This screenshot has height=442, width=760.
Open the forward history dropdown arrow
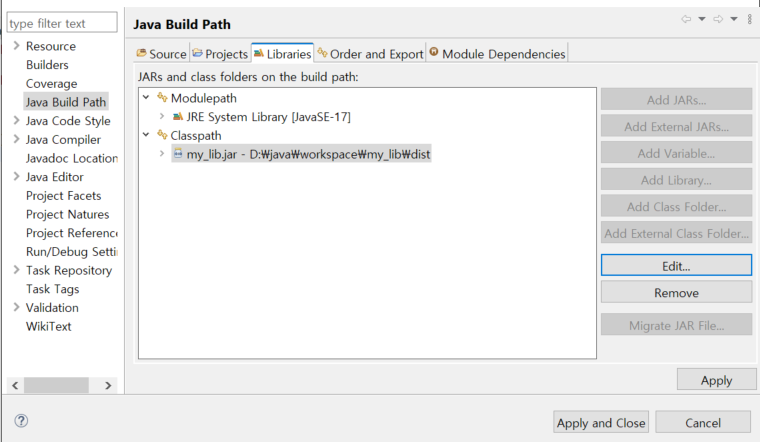pyautogui.click(x=734, y=19)
